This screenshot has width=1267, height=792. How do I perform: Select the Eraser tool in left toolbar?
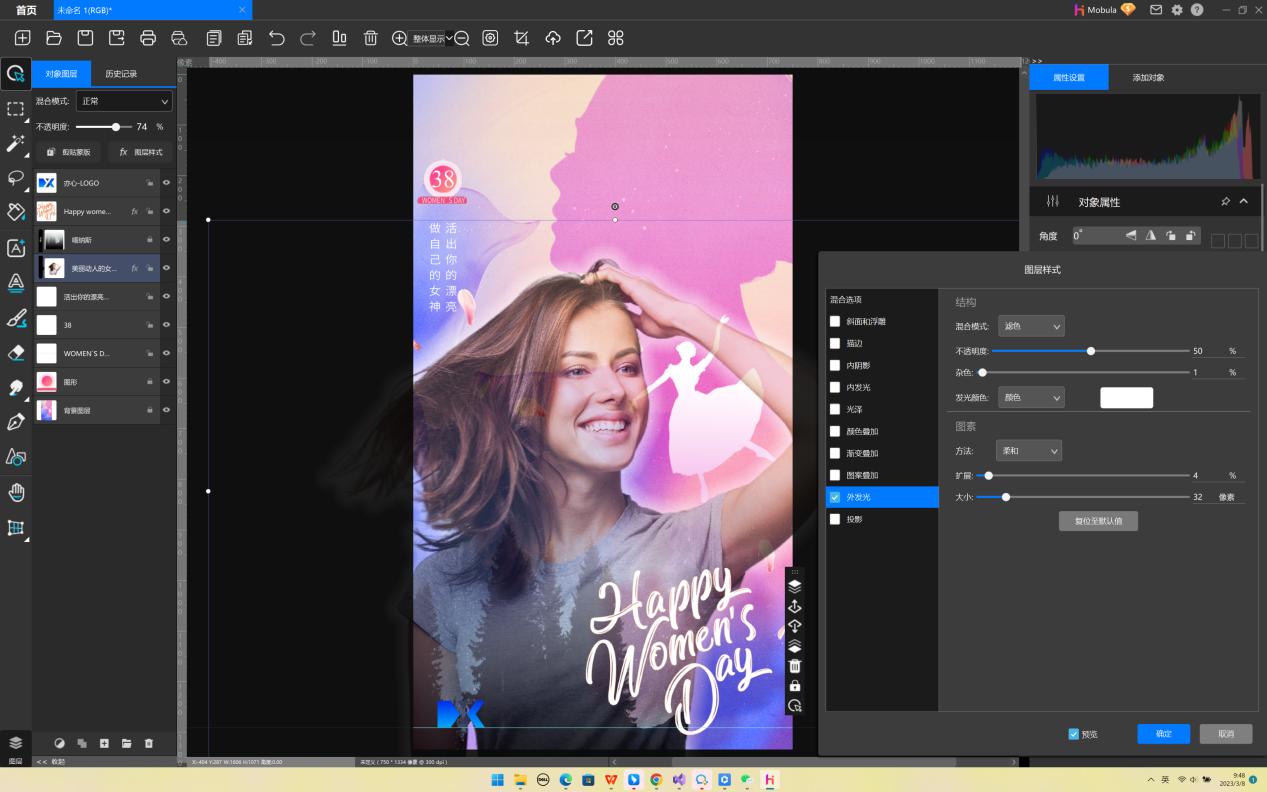(x=15, y=352)
